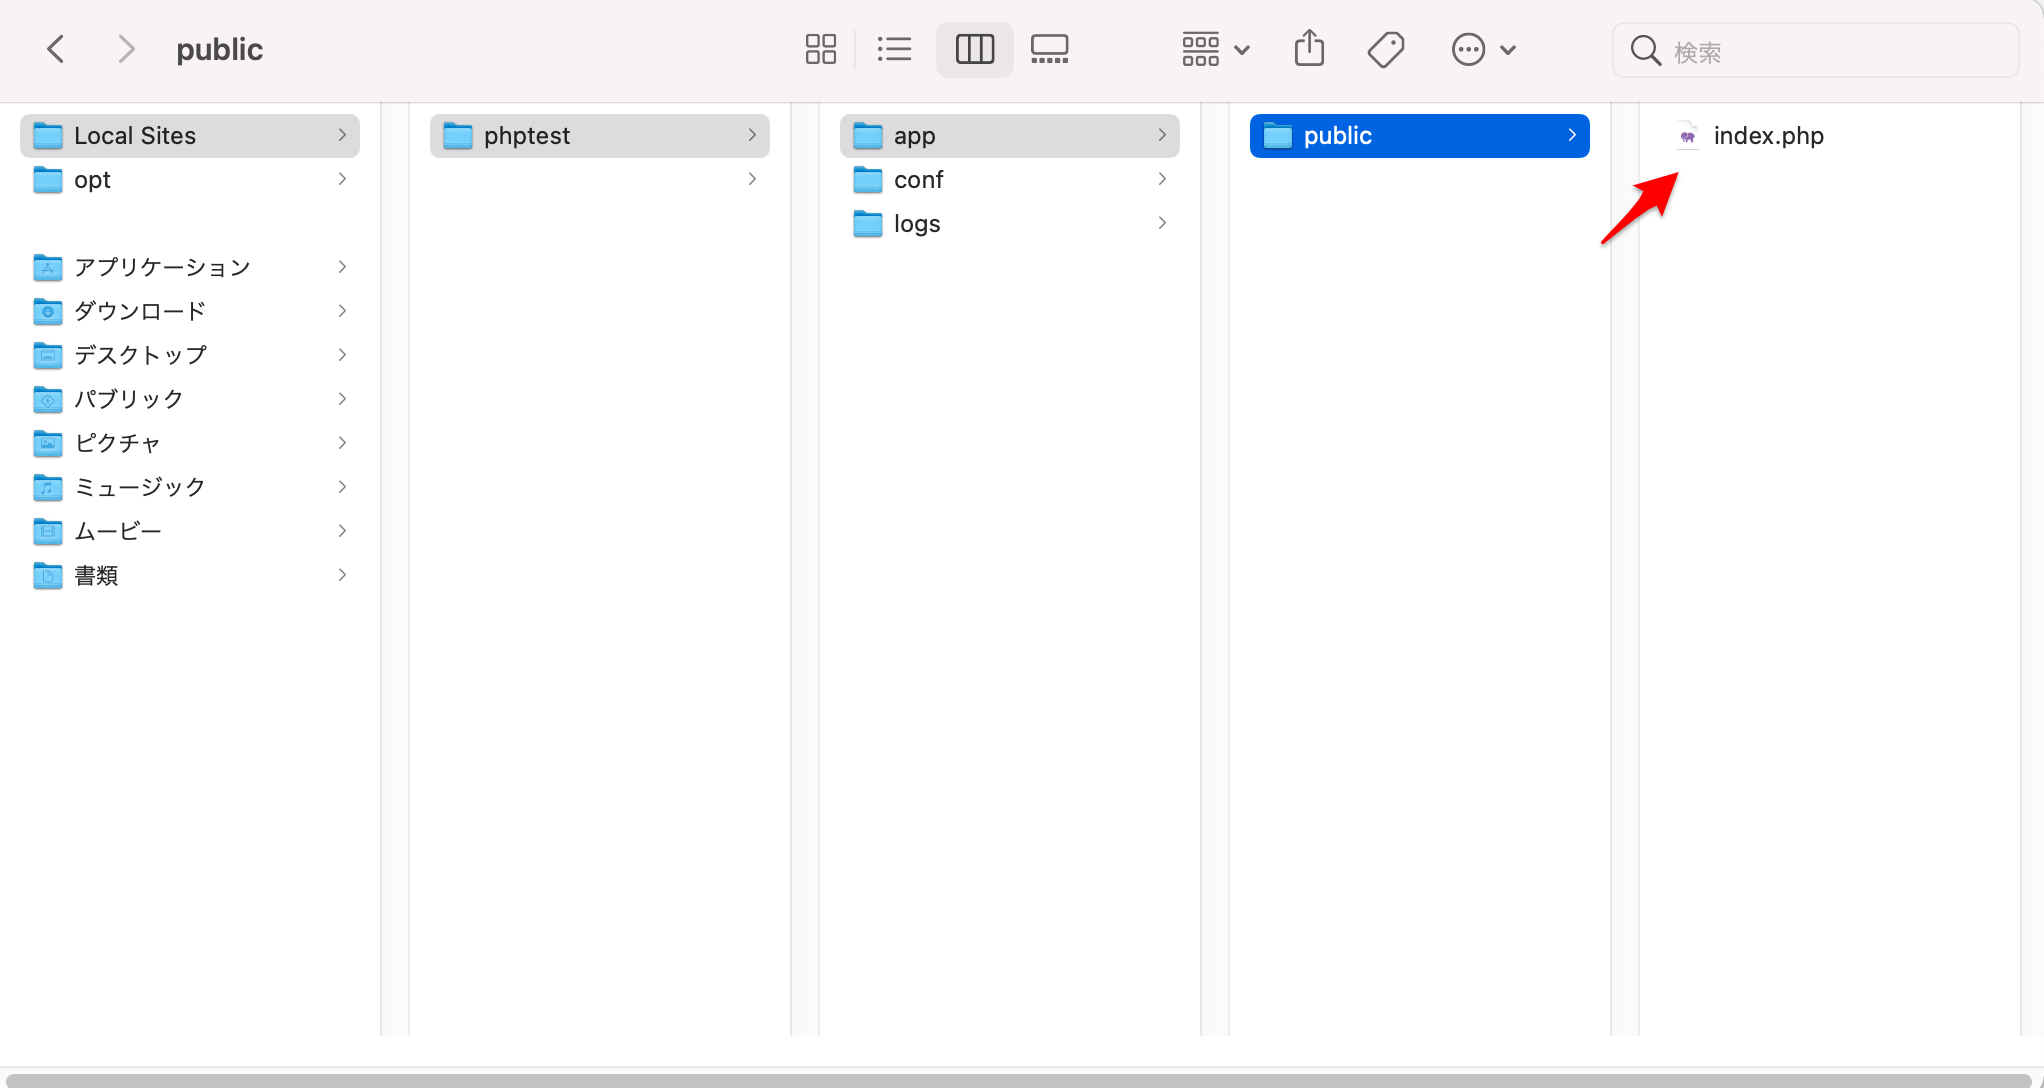The width and height of the screenshot is (2044, 1088).
Task: Select the index.php file
Action: coord(1767,136)
